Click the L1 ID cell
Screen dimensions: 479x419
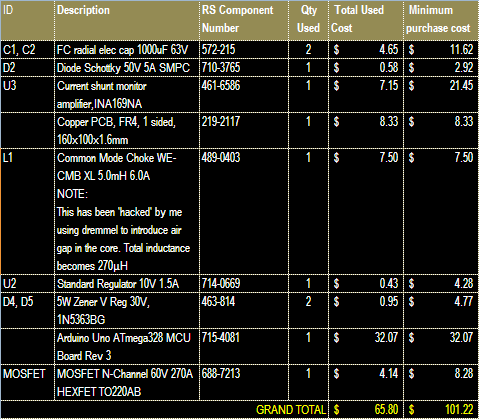coord(27,212)
